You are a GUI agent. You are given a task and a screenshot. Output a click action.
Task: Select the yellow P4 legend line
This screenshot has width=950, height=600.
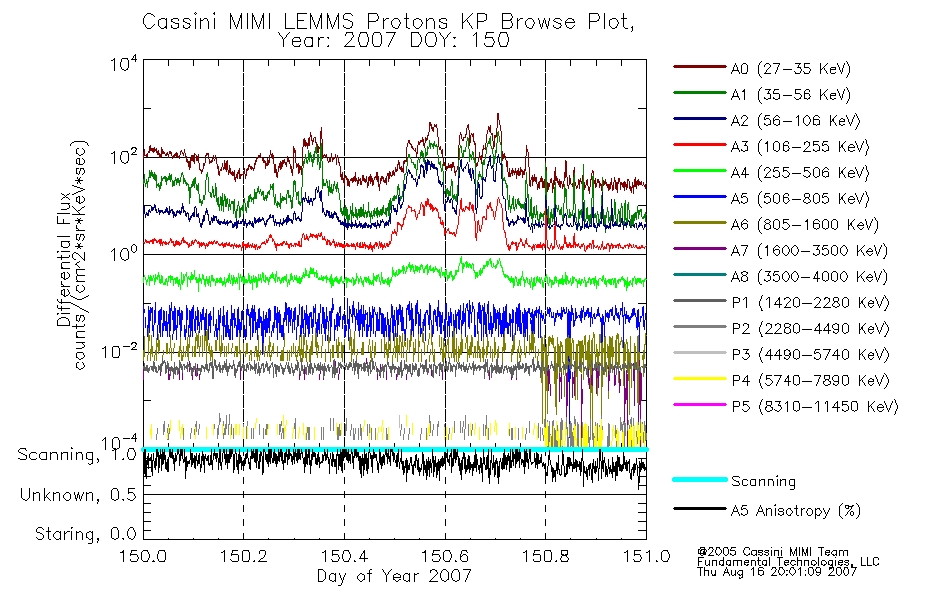pyautogui.click(x=699, y=379)
